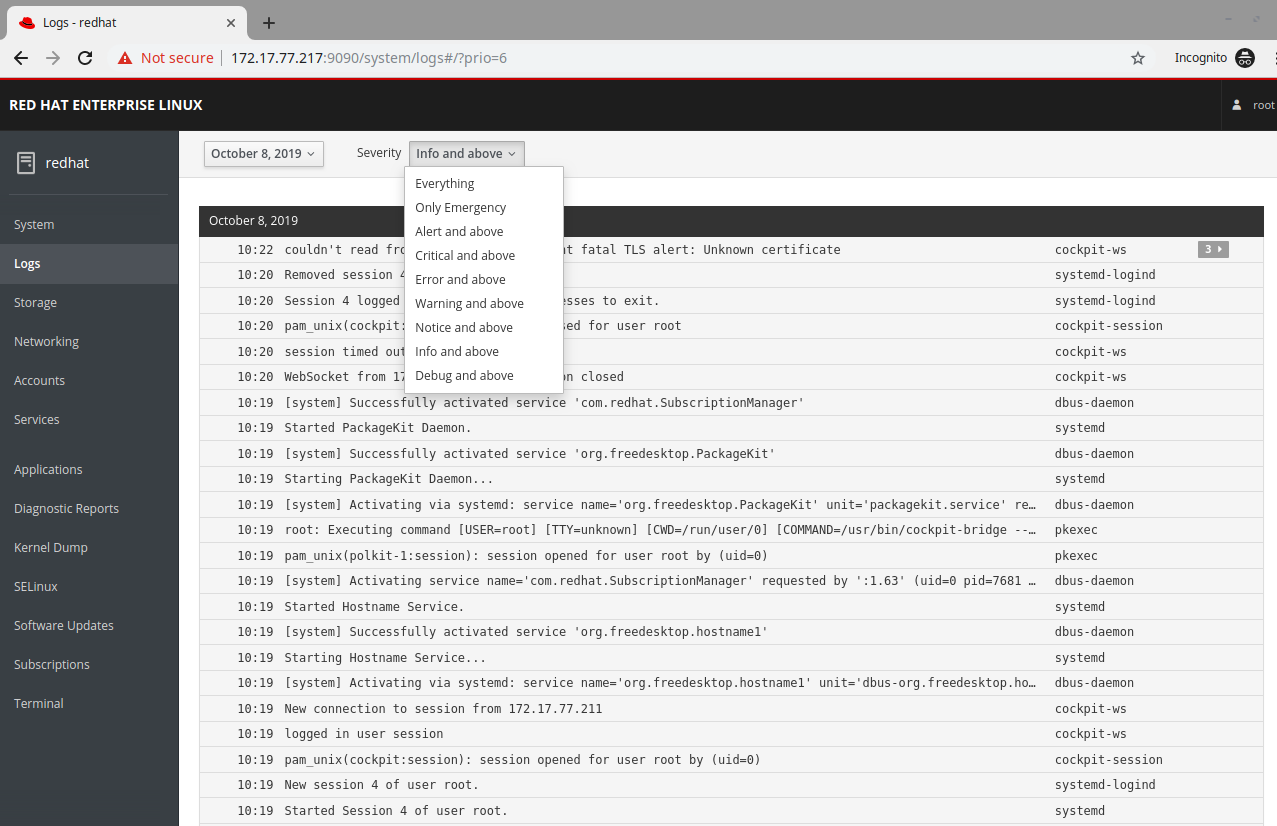
Task: Select "Only Emergency" severity filter
Action: [x=460, y=207]
